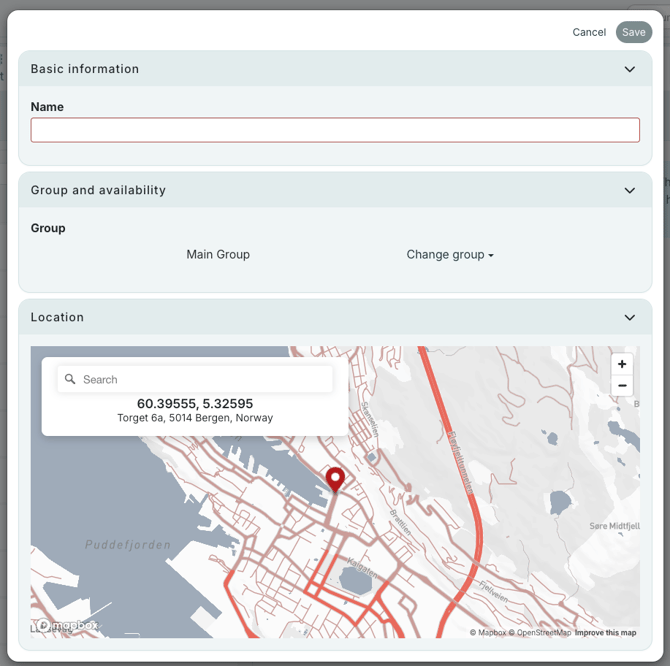This screenshot has height=666, width=670.
Task: Save the new entry
Action: [x=634, y=32]
